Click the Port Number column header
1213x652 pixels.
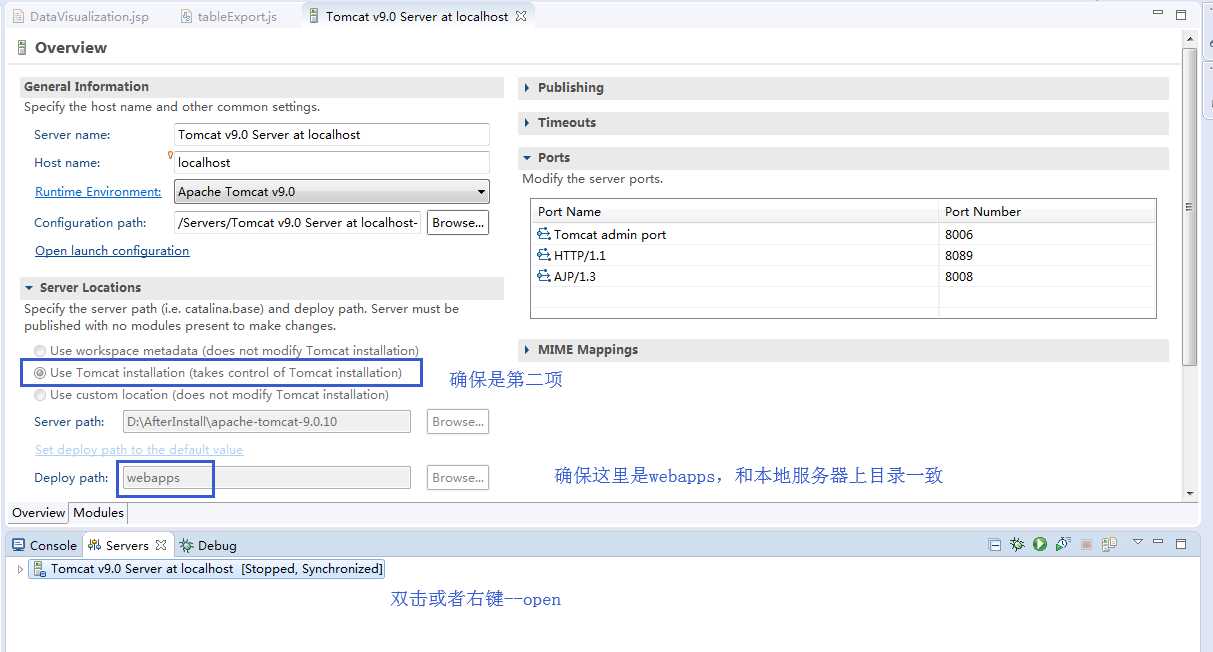click(x=1047, y=211)
